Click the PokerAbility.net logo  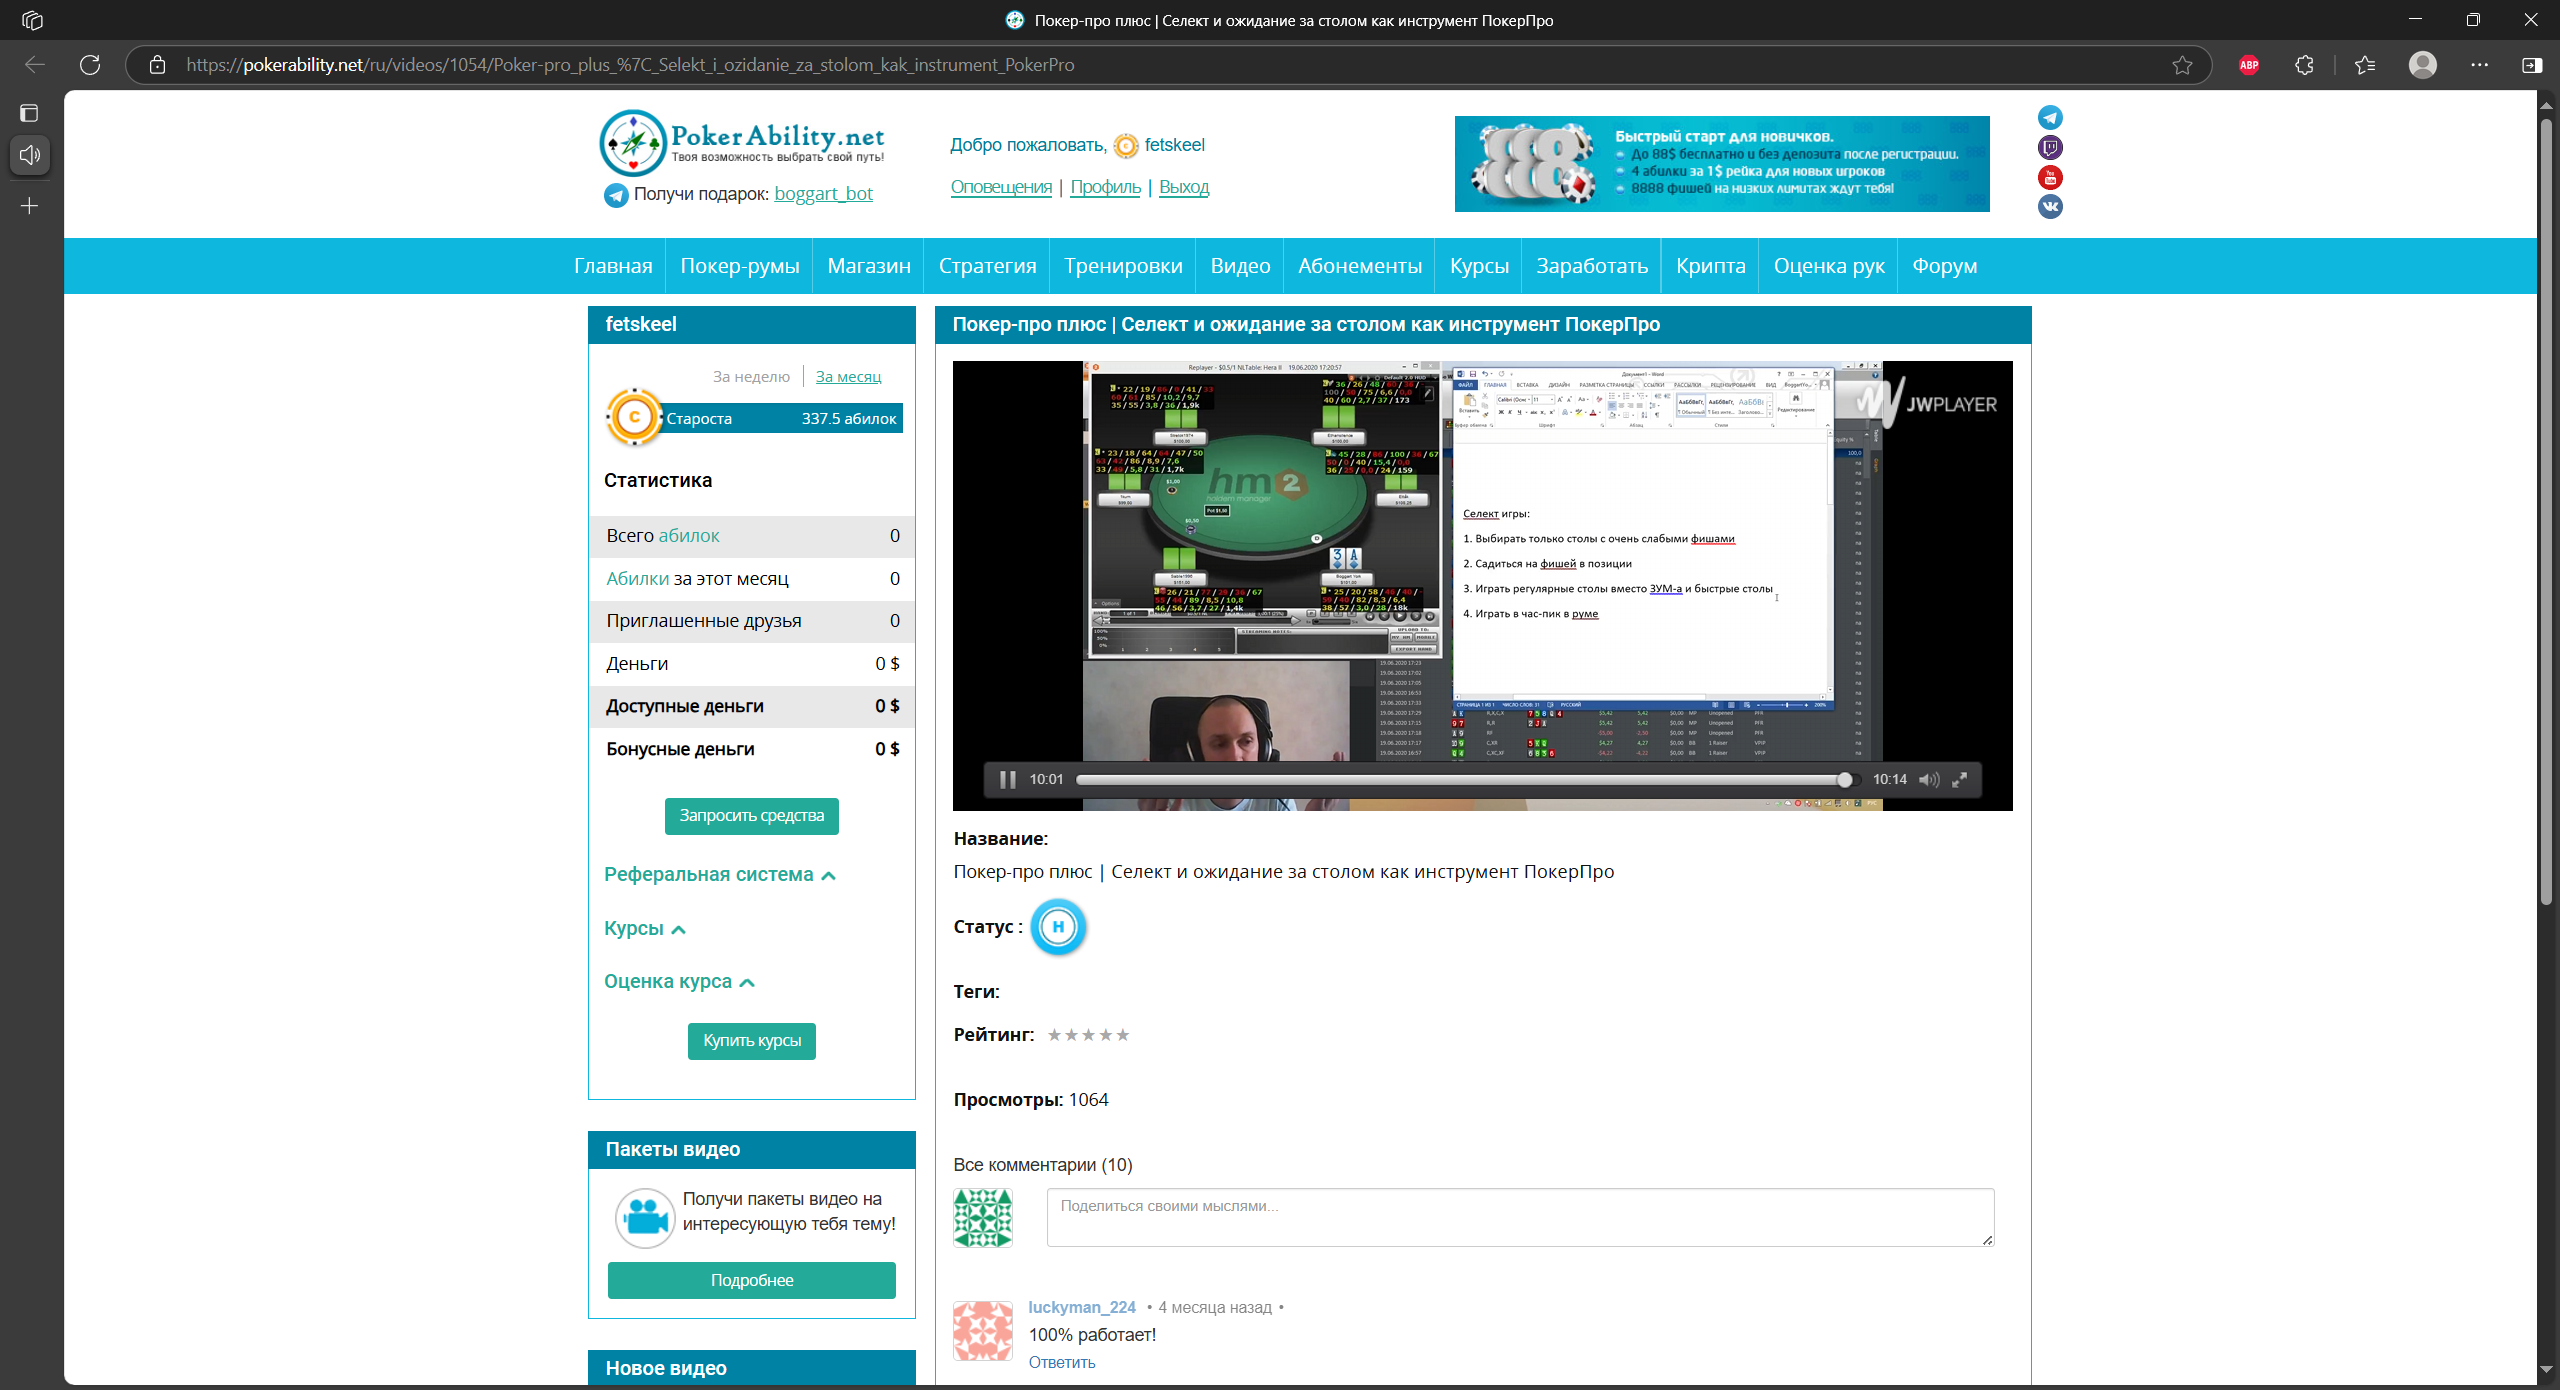coord(741,142)
